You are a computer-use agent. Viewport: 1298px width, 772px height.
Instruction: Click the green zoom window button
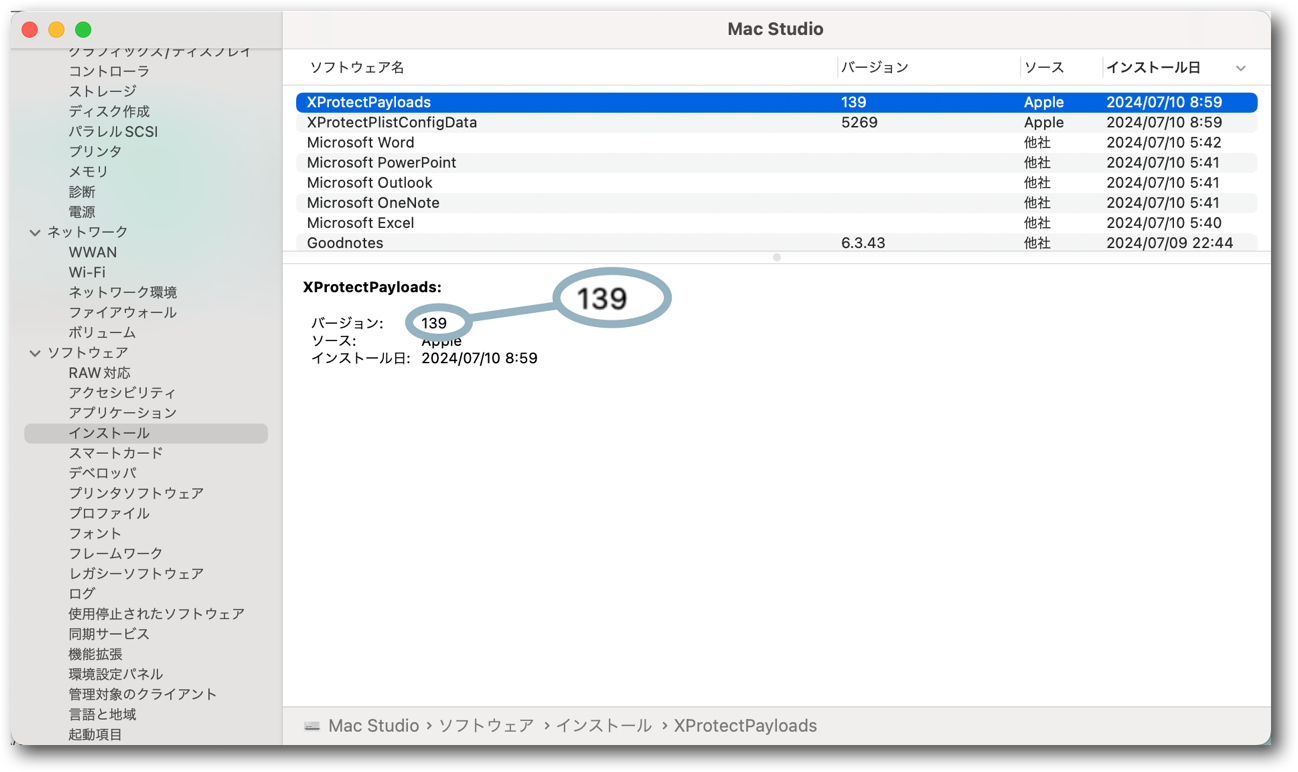pos(83,30)
